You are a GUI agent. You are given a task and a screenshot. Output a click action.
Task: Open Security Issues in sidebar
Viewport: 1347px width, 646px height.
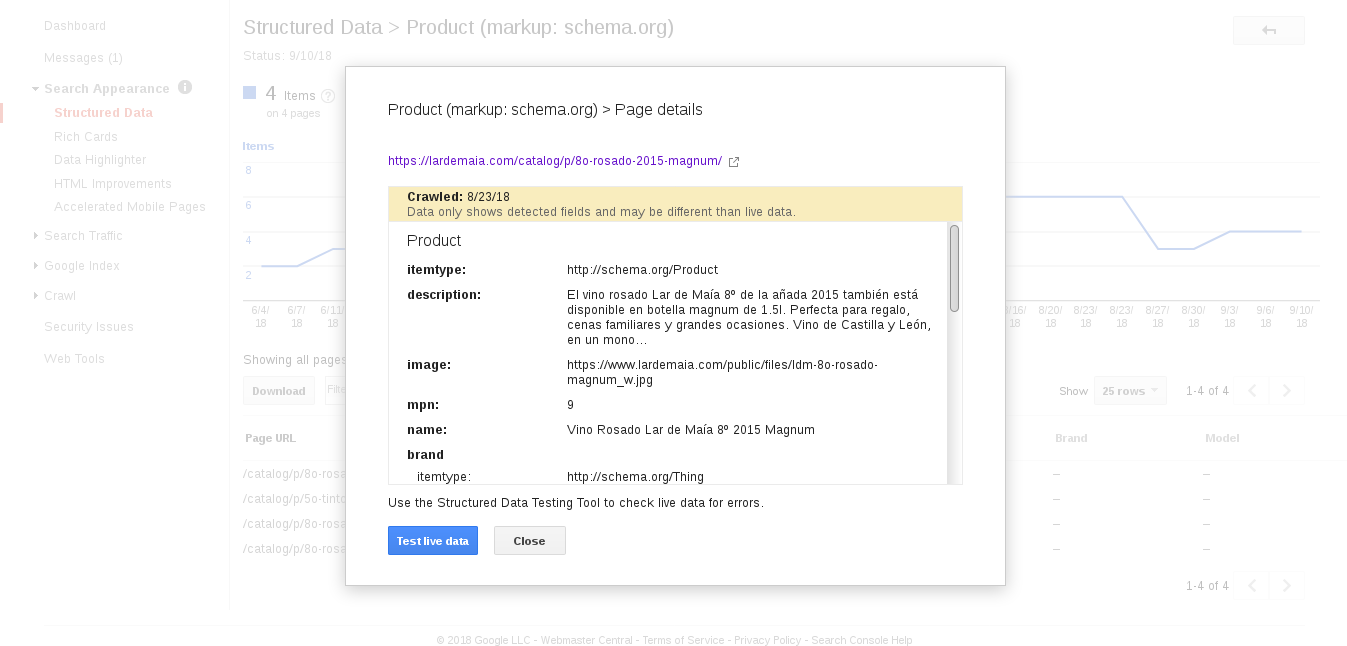pos(89,327)
